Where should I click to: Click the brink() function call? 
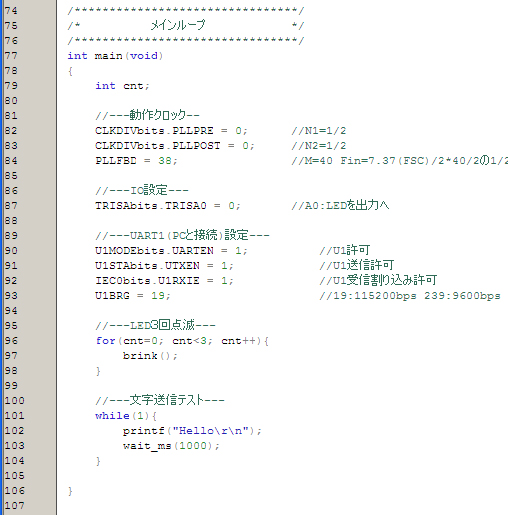click(x=150, y=356)
